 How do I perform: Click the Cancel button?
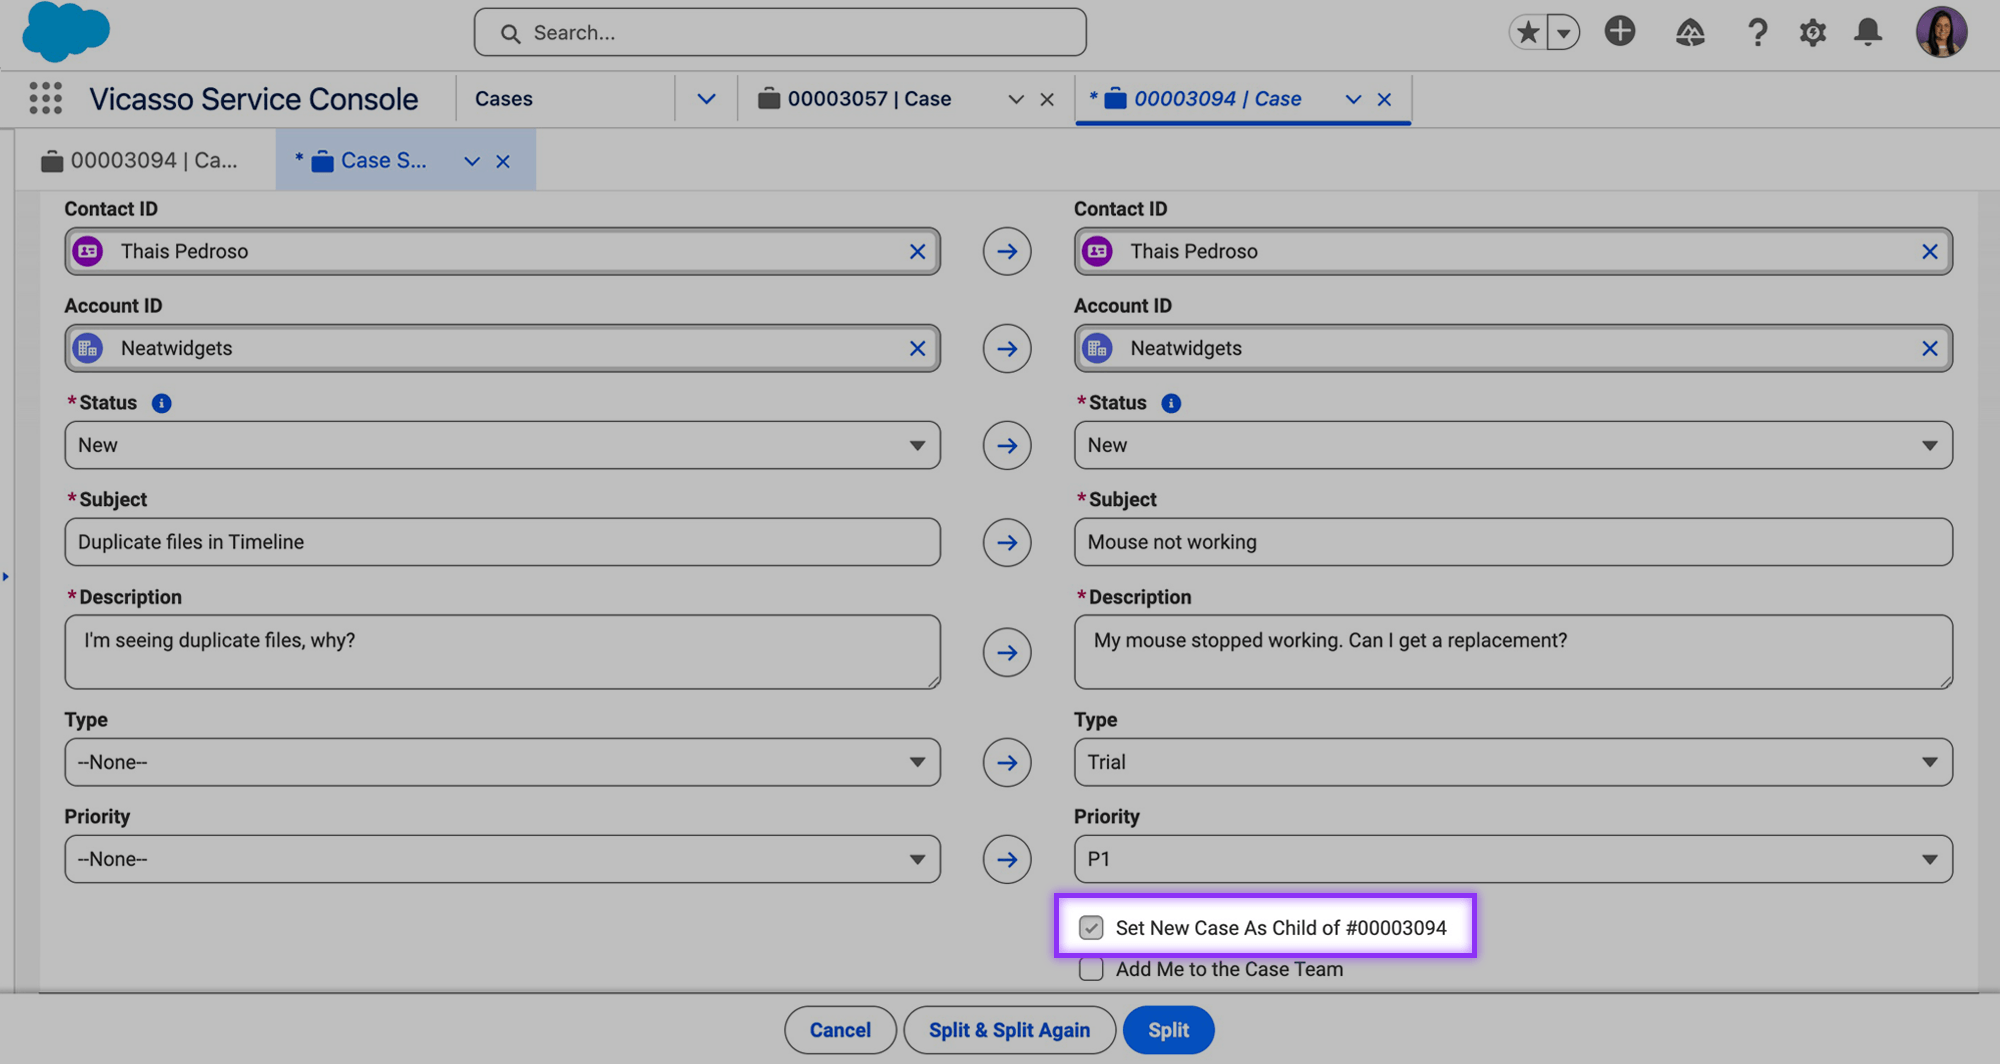840,1030
